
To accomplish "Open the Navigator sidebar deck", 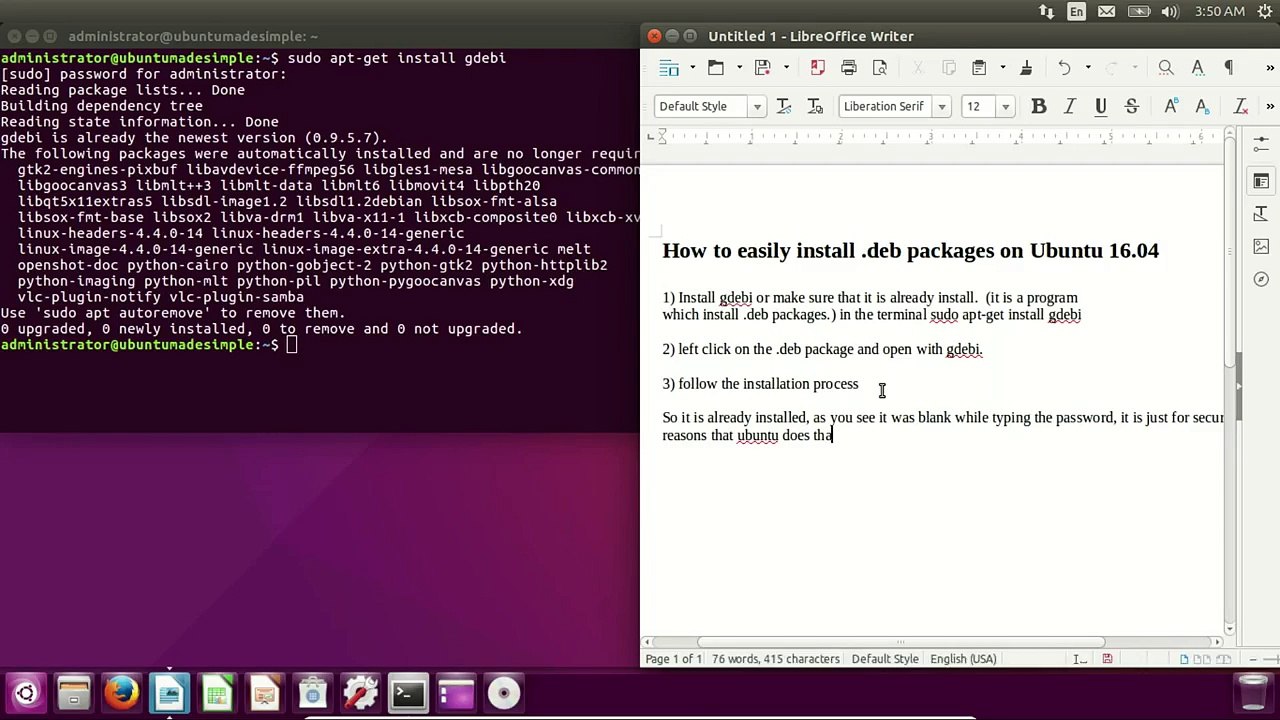I will 1261,280.
